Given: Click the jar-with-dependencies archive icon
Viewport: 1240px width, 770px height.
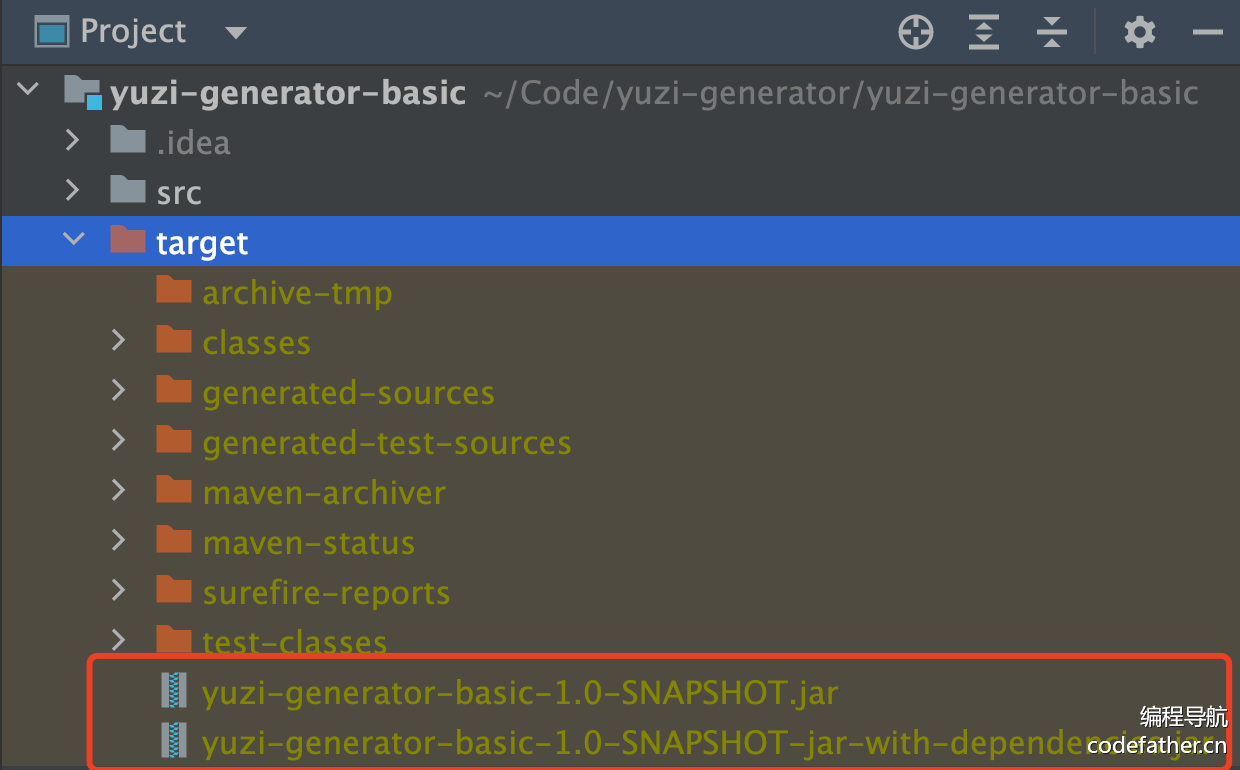Looking at the screenshot, I should (x=175, y=741).
